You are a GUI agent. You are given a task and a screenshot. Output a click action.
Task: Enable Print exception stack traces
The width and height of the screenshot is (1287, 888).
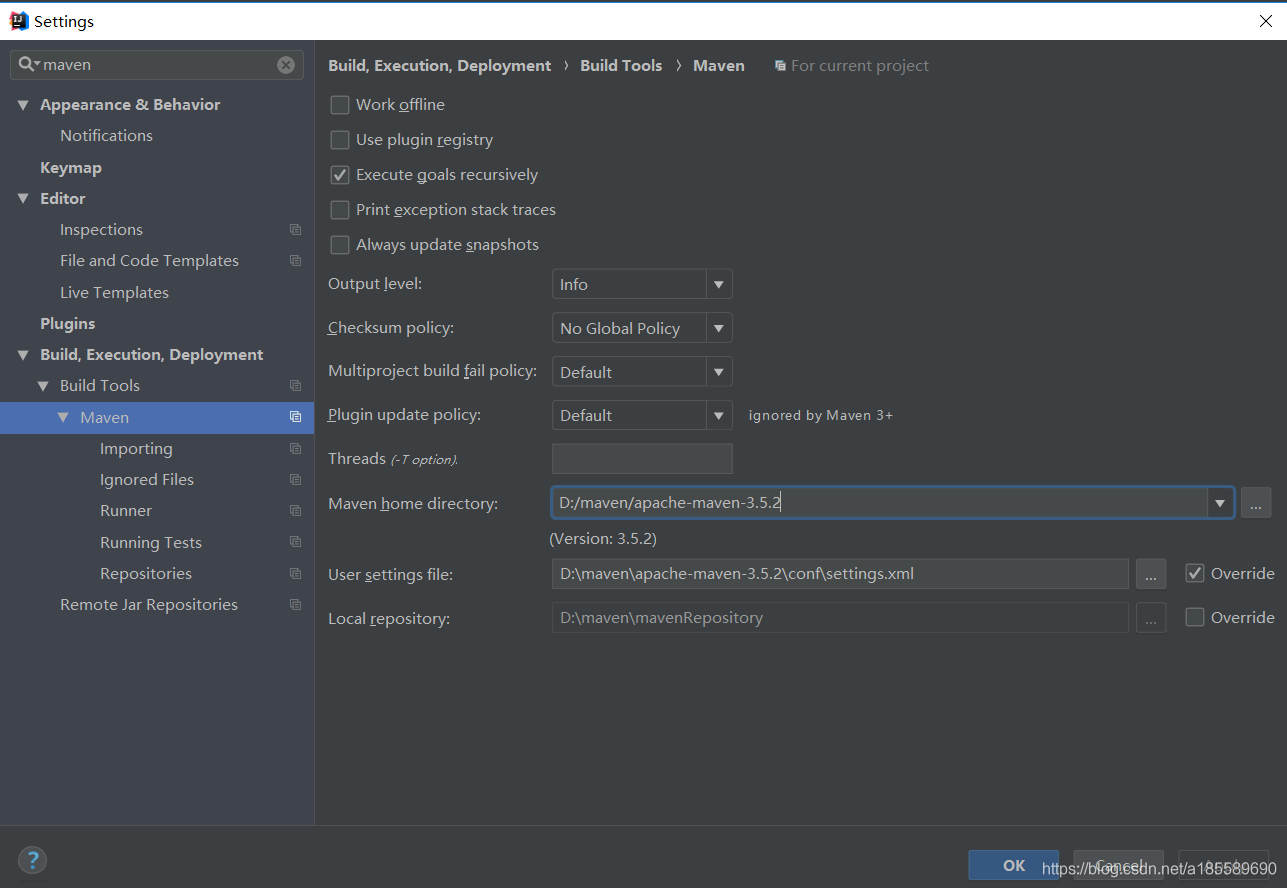[340, 210]
